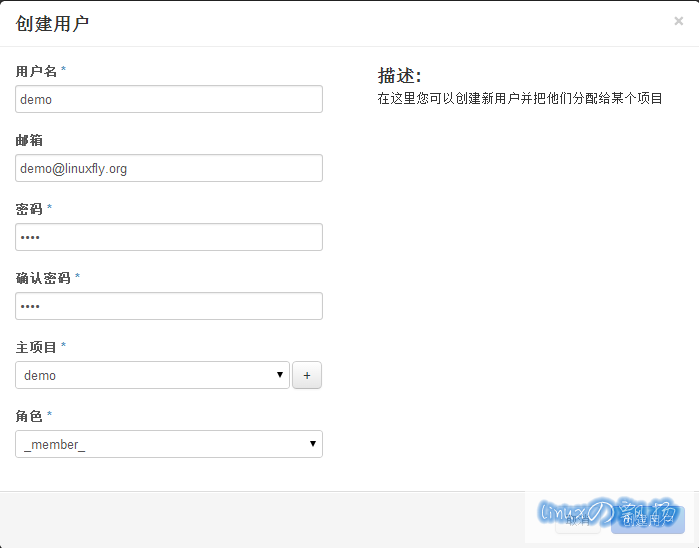Close the 创建用户 dialog with X
699x548 pixels.
[x=678, y=21]
